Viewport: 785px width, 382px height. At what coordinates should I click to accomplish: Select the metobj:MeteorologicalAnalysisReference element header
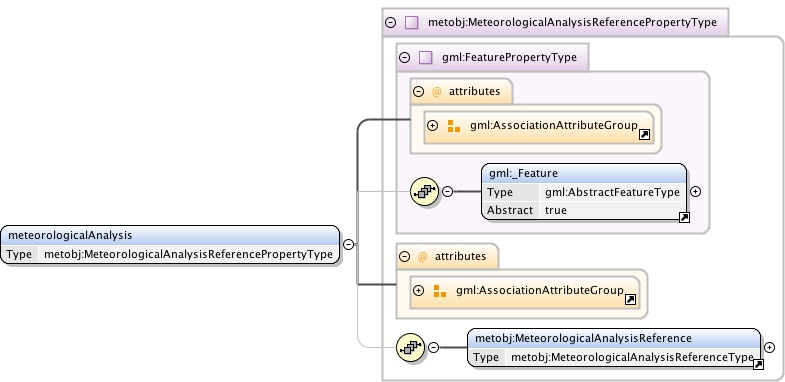pyautogui.click(x=614, y=338)
